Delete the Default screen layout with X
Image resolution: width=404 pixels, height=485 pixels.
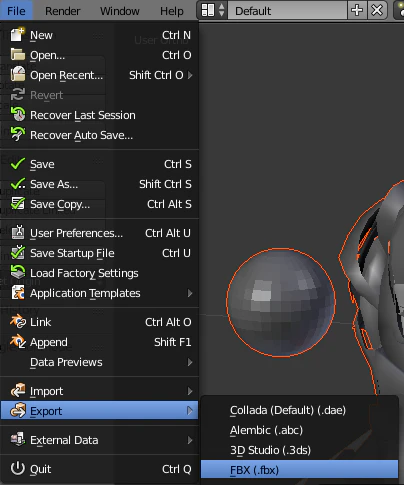coord(377,10)
